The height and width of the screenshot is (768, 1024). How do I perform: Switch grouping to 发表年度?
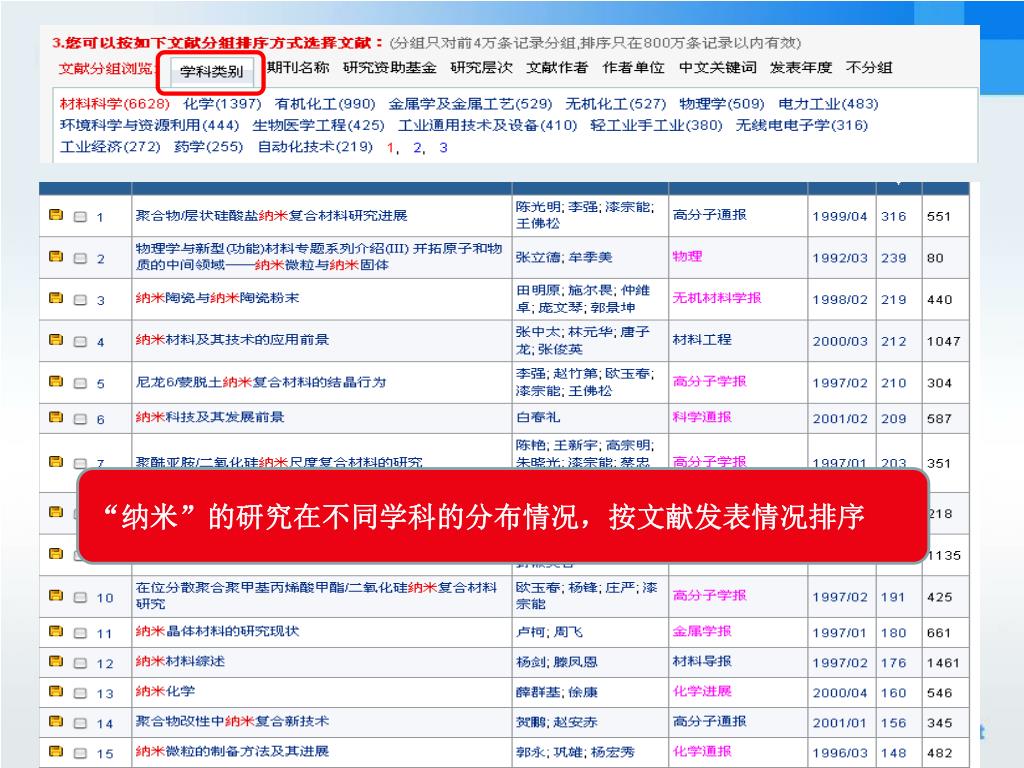tap(801, 67)
